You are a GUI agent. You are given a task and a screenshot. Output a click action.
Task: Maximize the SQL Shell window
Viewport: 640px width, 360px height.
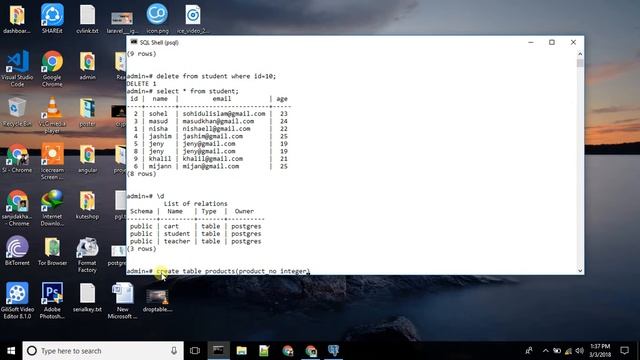click(x=552, y=42)
